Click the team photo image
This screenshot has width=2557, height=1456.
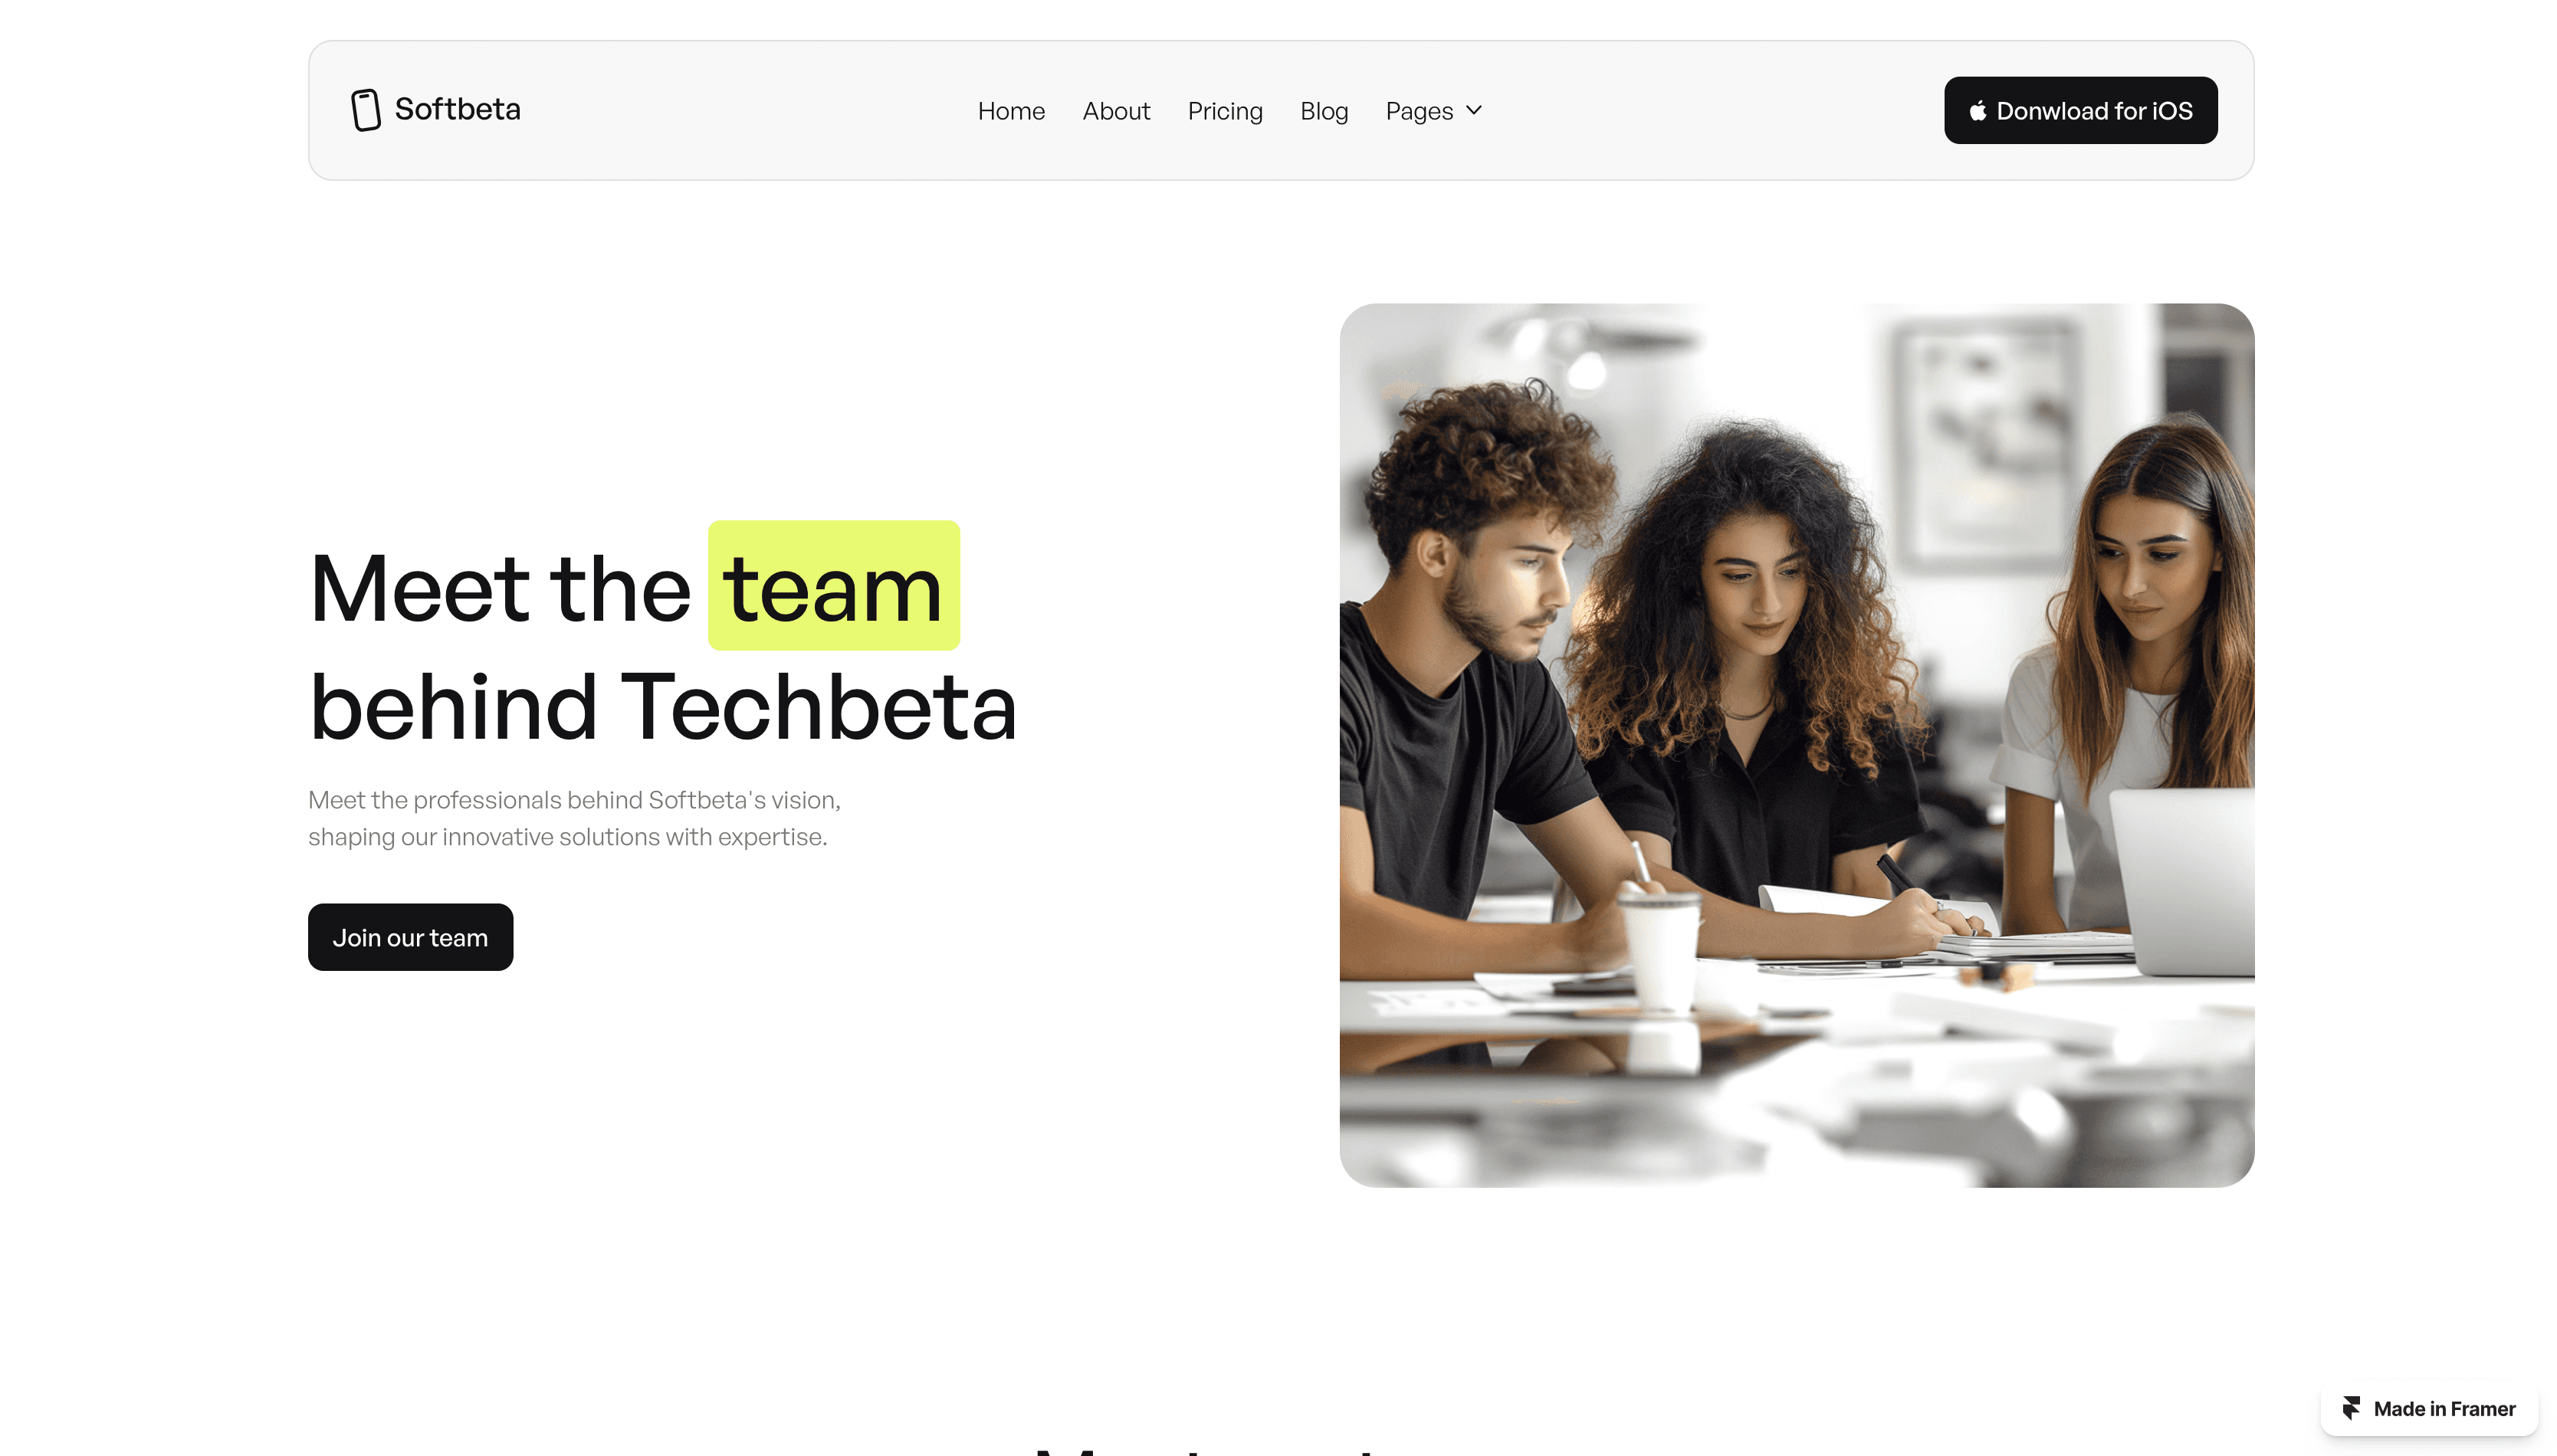coord(1796,745)
